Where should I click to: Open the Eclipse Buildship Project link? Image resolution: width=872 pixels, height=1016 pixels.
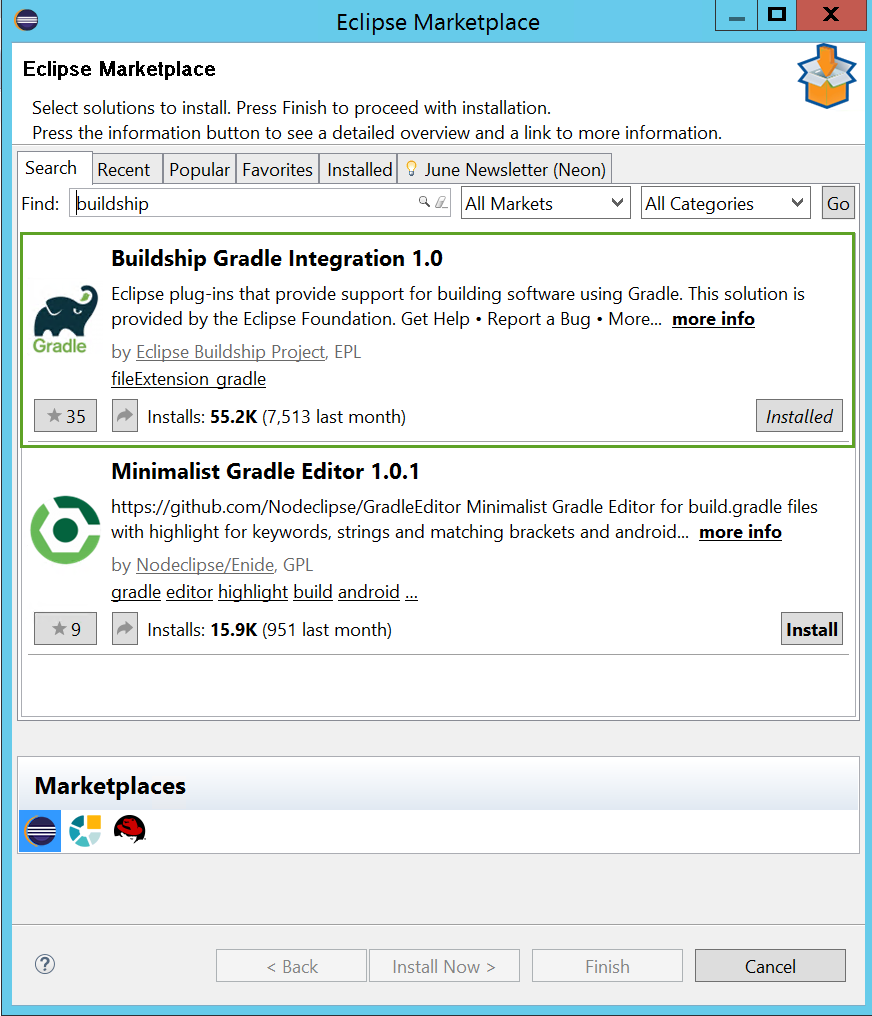click(231, 352)
